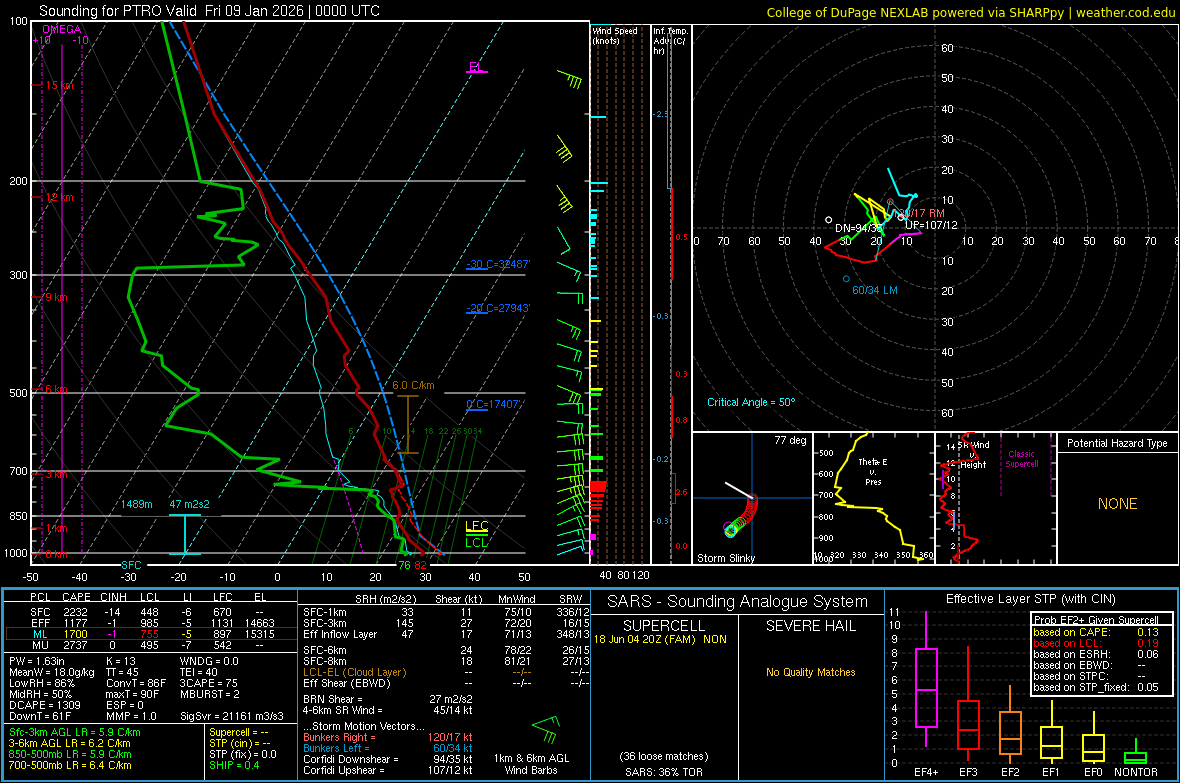This screenshot has height=783, width=1180.
Task: Click the '-30 C=32487' level label
Action: click(497, 264)
